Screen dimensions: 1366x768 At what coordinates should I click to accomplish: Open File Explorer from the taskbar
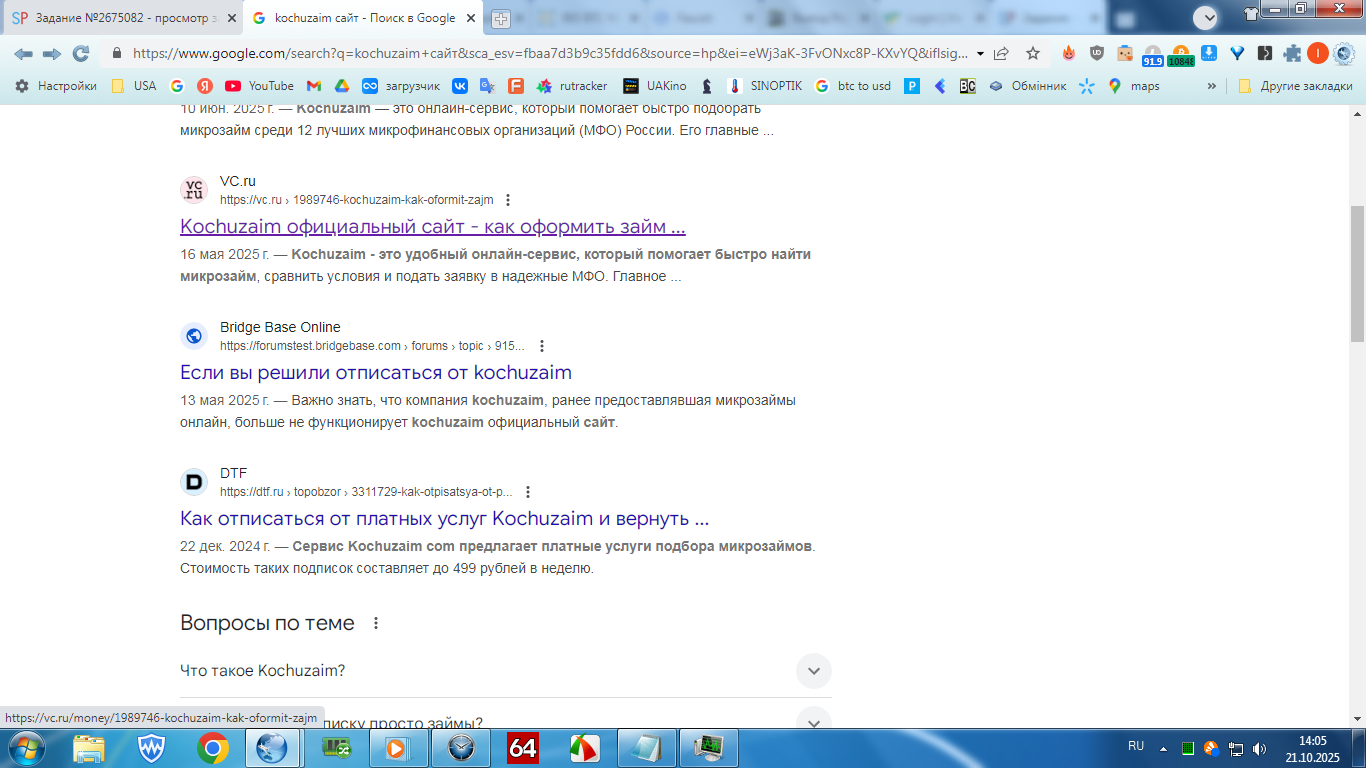pyautogui.click(x=89, y=748)
